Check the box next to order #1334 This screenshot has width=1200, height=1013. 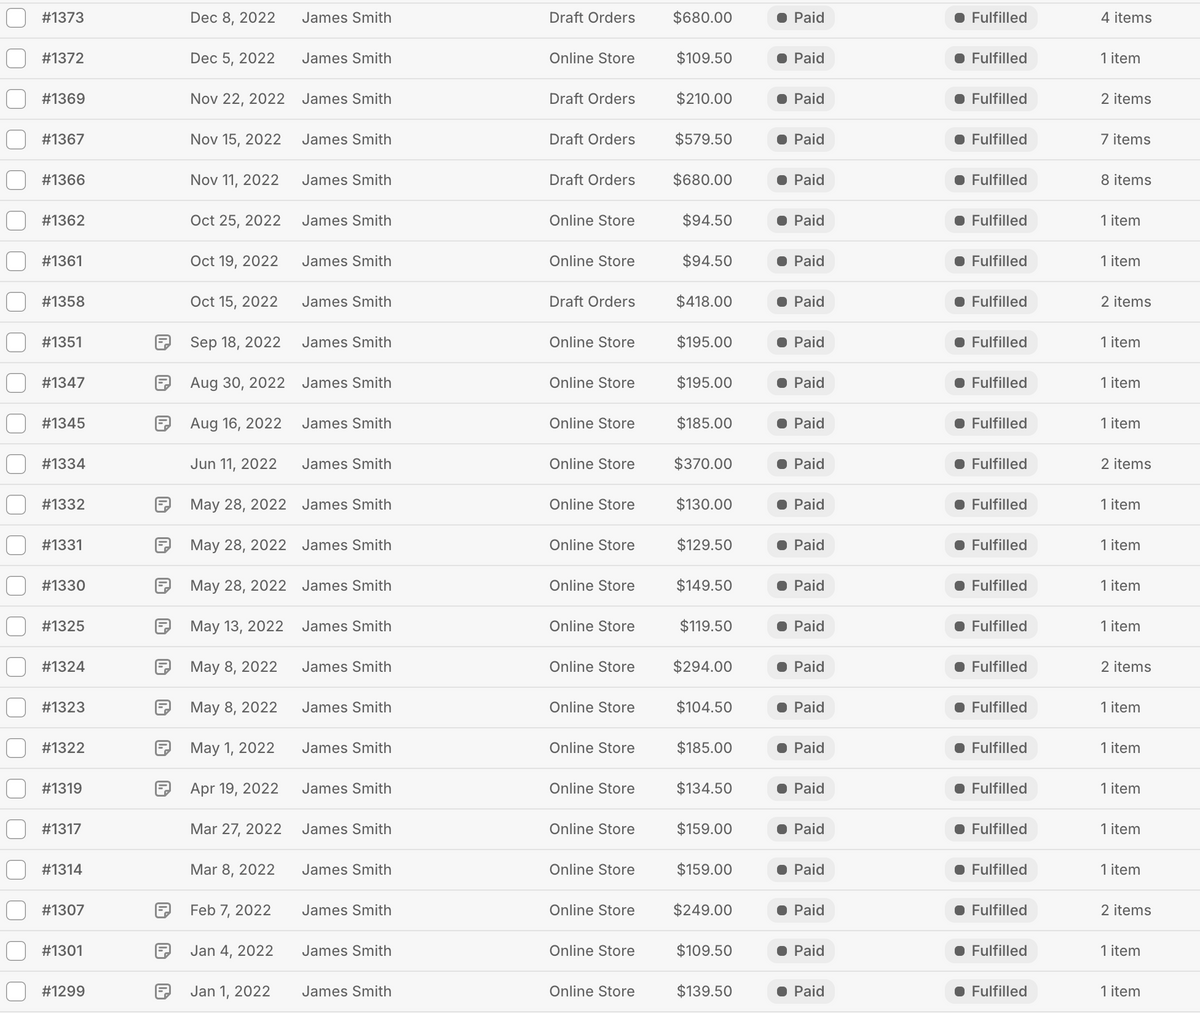[16, 464]
